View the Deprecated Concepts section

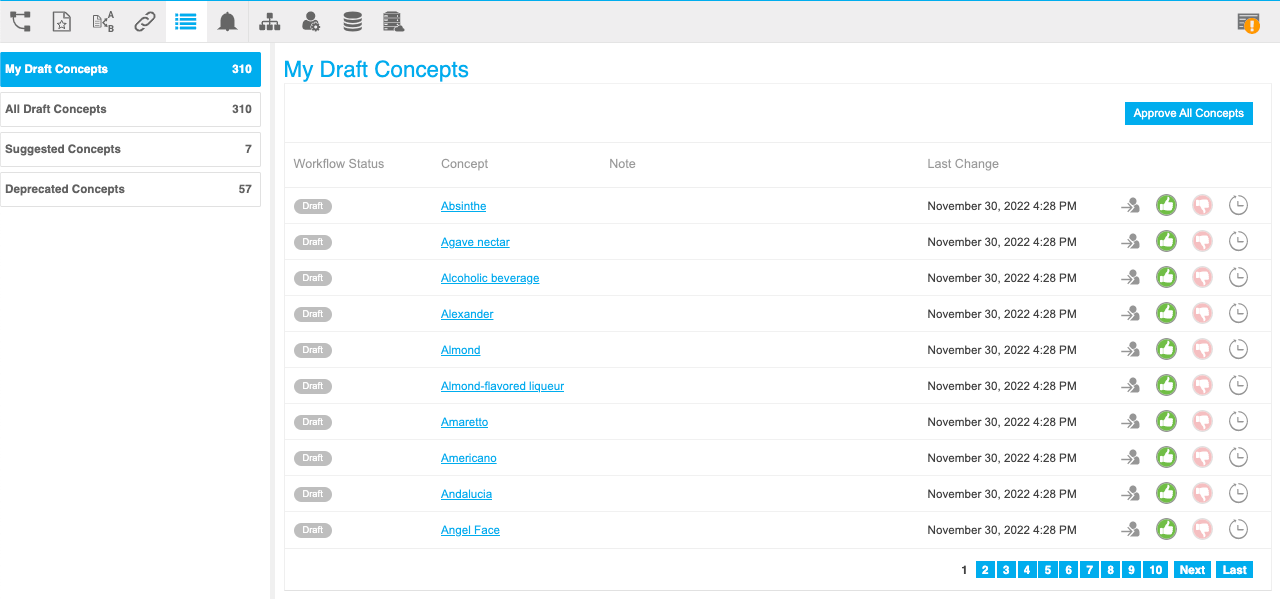point(131,189)
